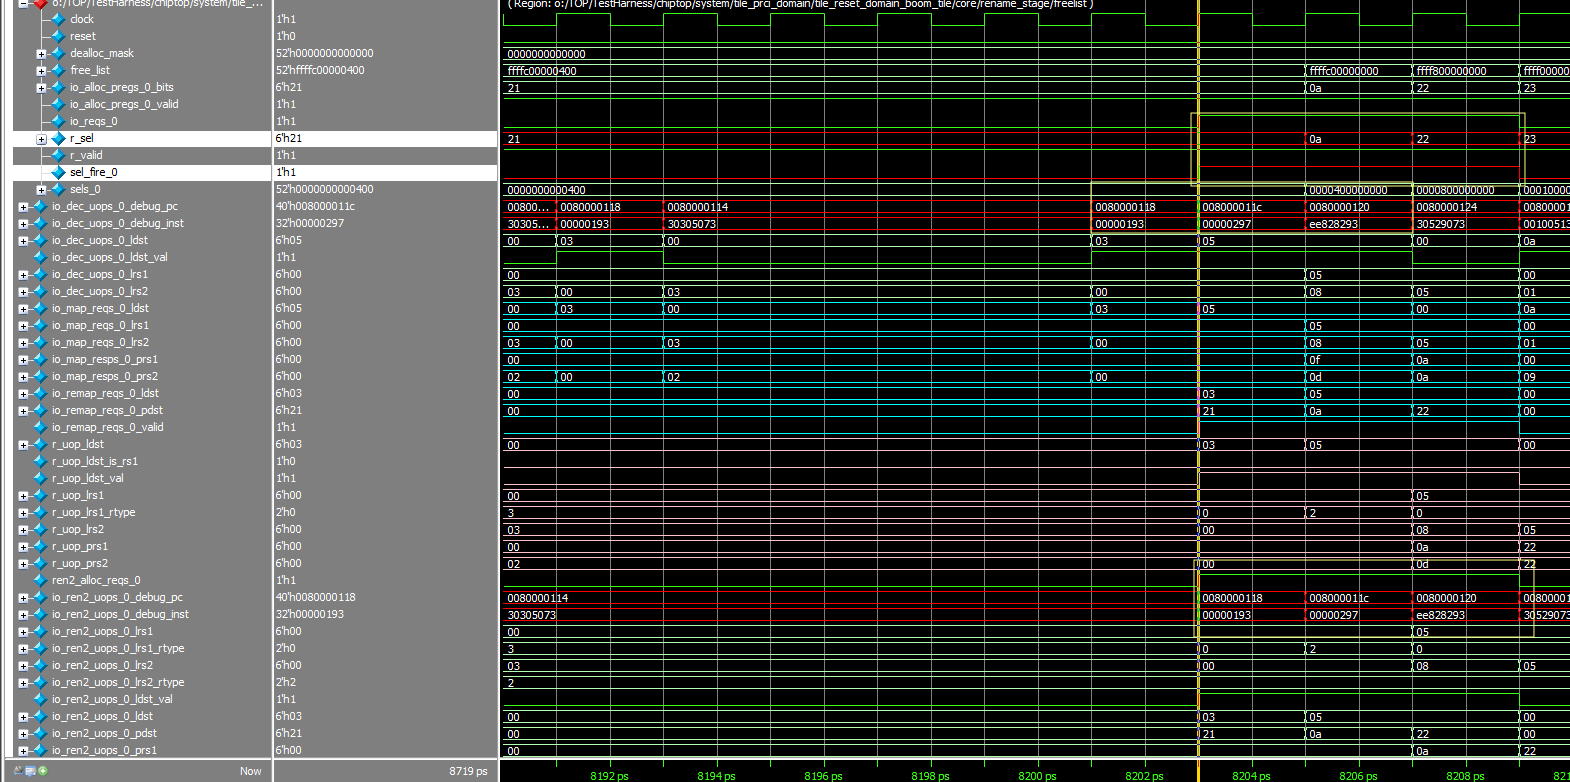
Task: Click the signal icon of io_remap_reqs_0_pdst
Action: pos(40,410)
